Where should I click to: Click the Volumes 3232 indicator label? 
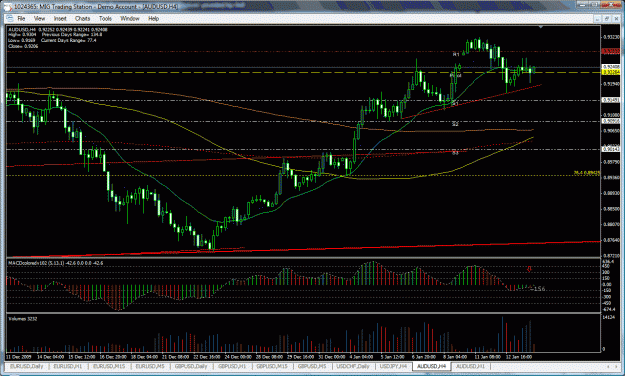23,319
